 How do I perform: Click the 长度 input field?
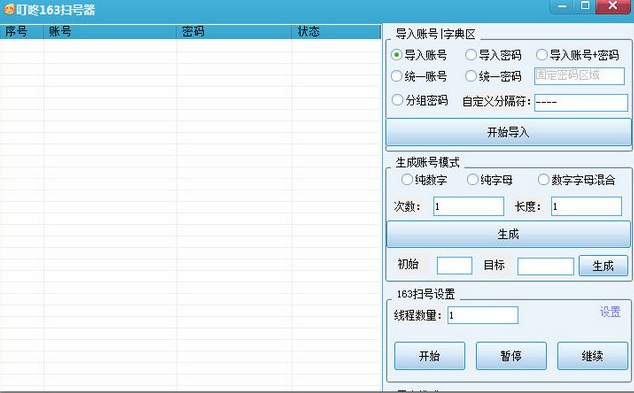pyautogui.click(x=586, y=206)
